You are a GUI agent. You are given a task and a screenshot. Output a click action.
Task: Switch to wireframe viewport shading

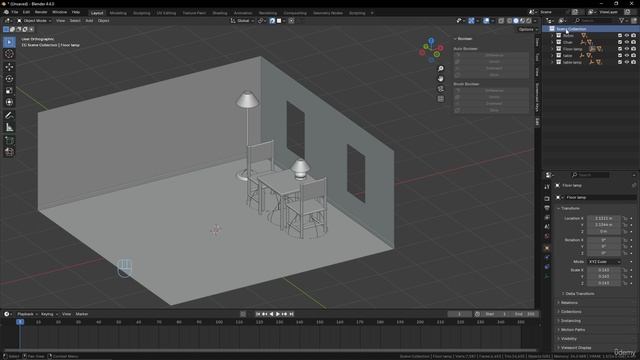(509, 21)
